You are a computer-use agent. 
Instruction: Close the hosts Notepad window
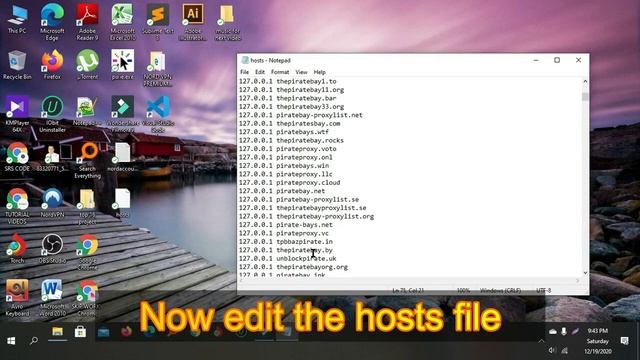[x=578, y=60]
